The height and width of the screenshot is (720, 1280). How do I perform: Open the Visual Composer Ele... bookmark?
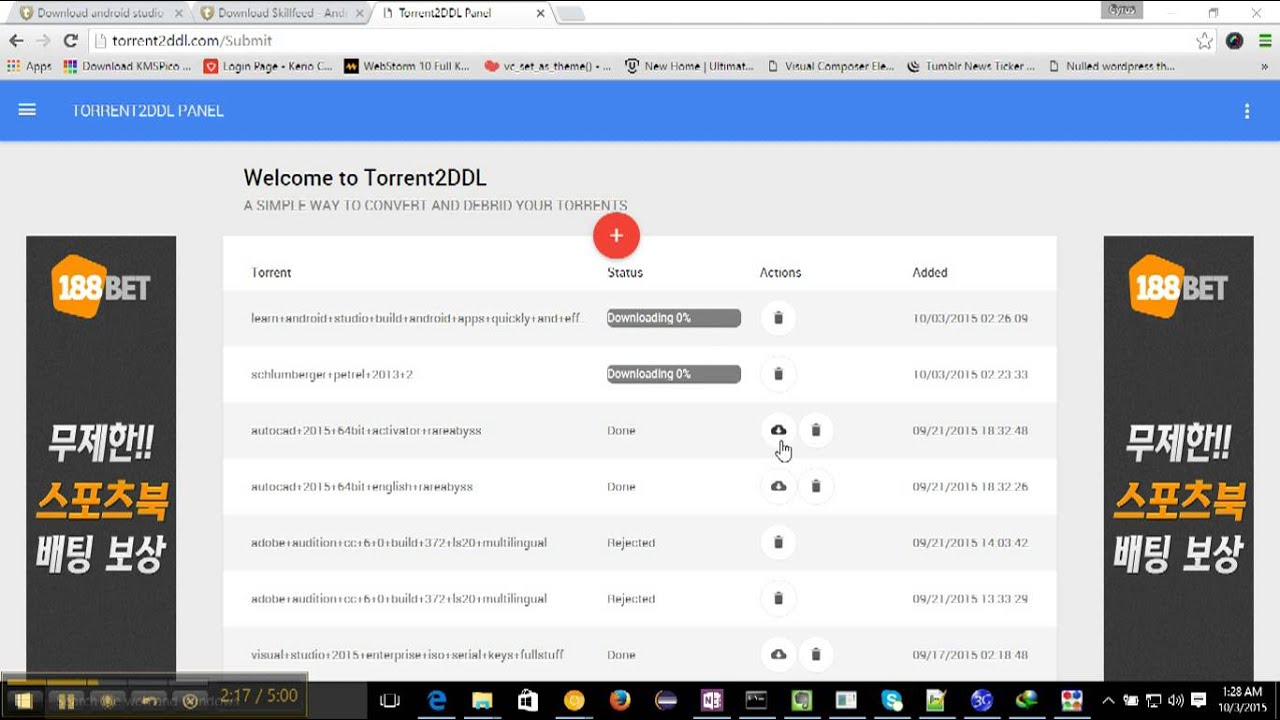[830, 66]
